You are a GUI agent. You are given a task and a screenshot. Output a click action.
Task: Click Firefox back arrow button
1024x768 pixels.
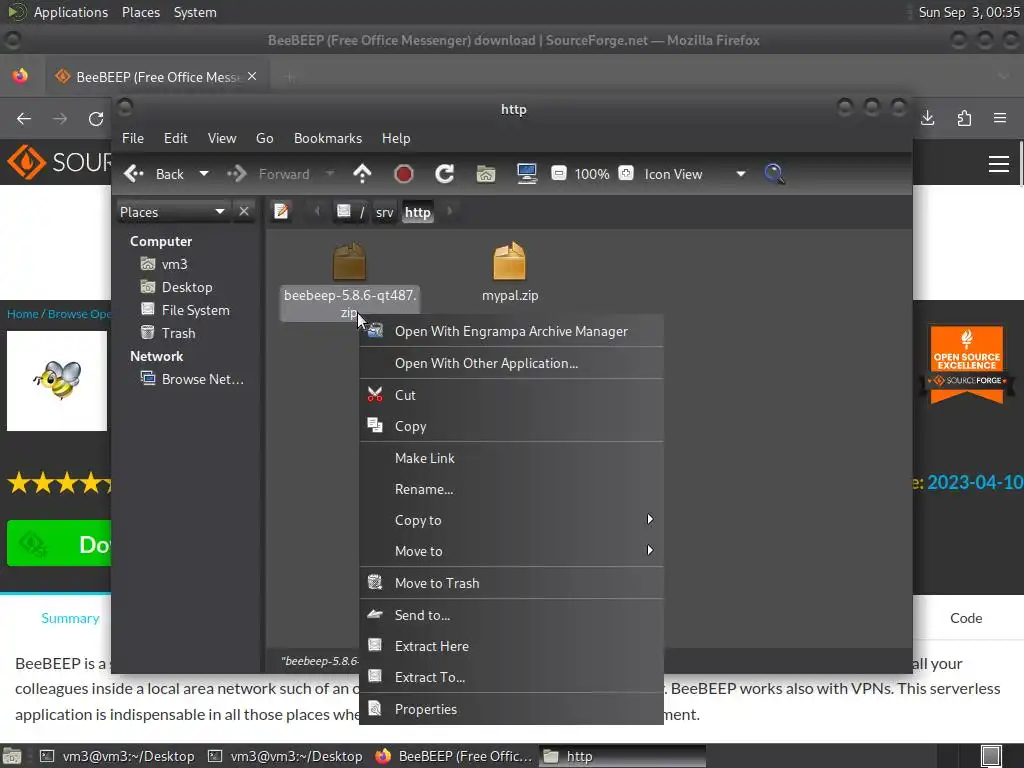pos(24,119)
